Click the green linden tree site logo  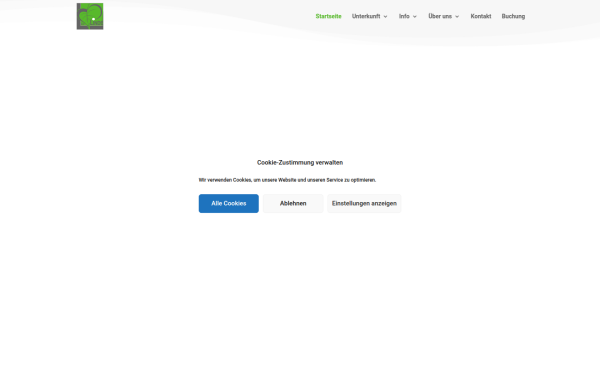point(90,16)
